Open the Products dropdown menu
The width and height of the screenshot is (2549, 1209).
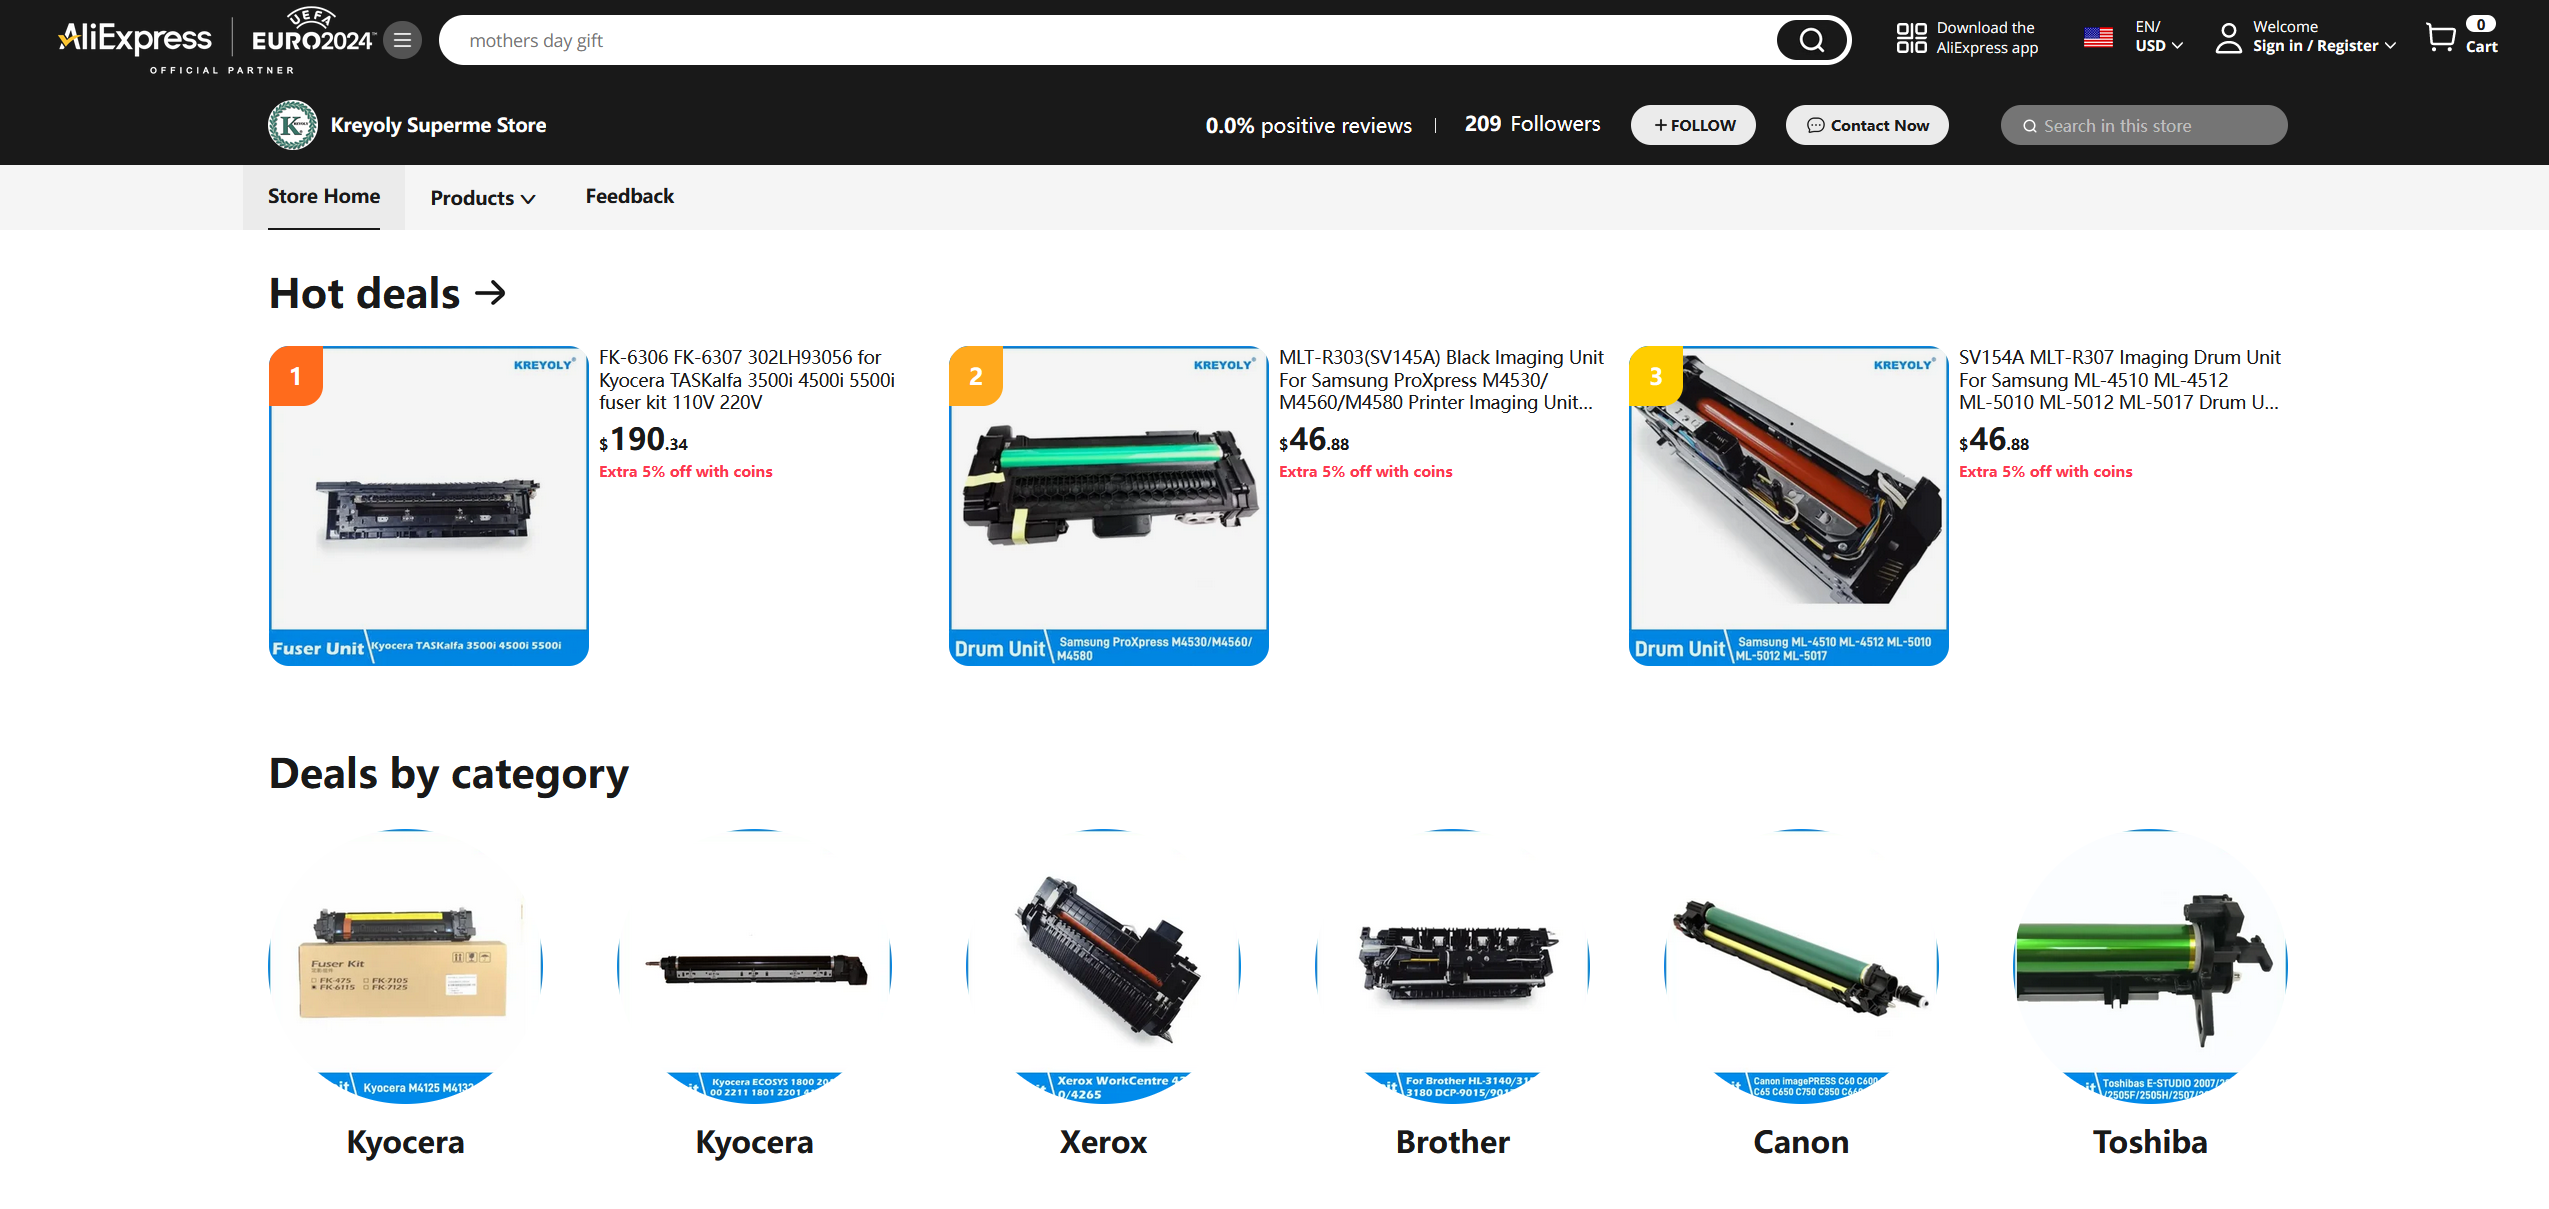(x=483, y=198)
